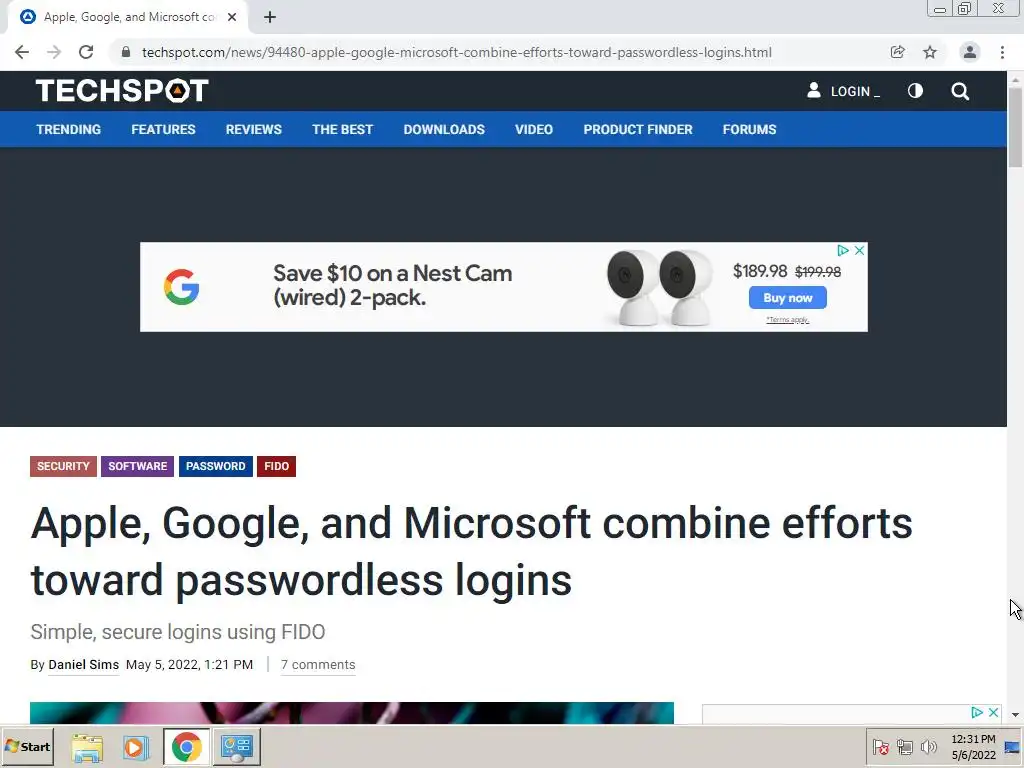Open Chrome three-dot menu
Image resolution: width=1024 pixels, height=768 pixels.
(1002, 52)
